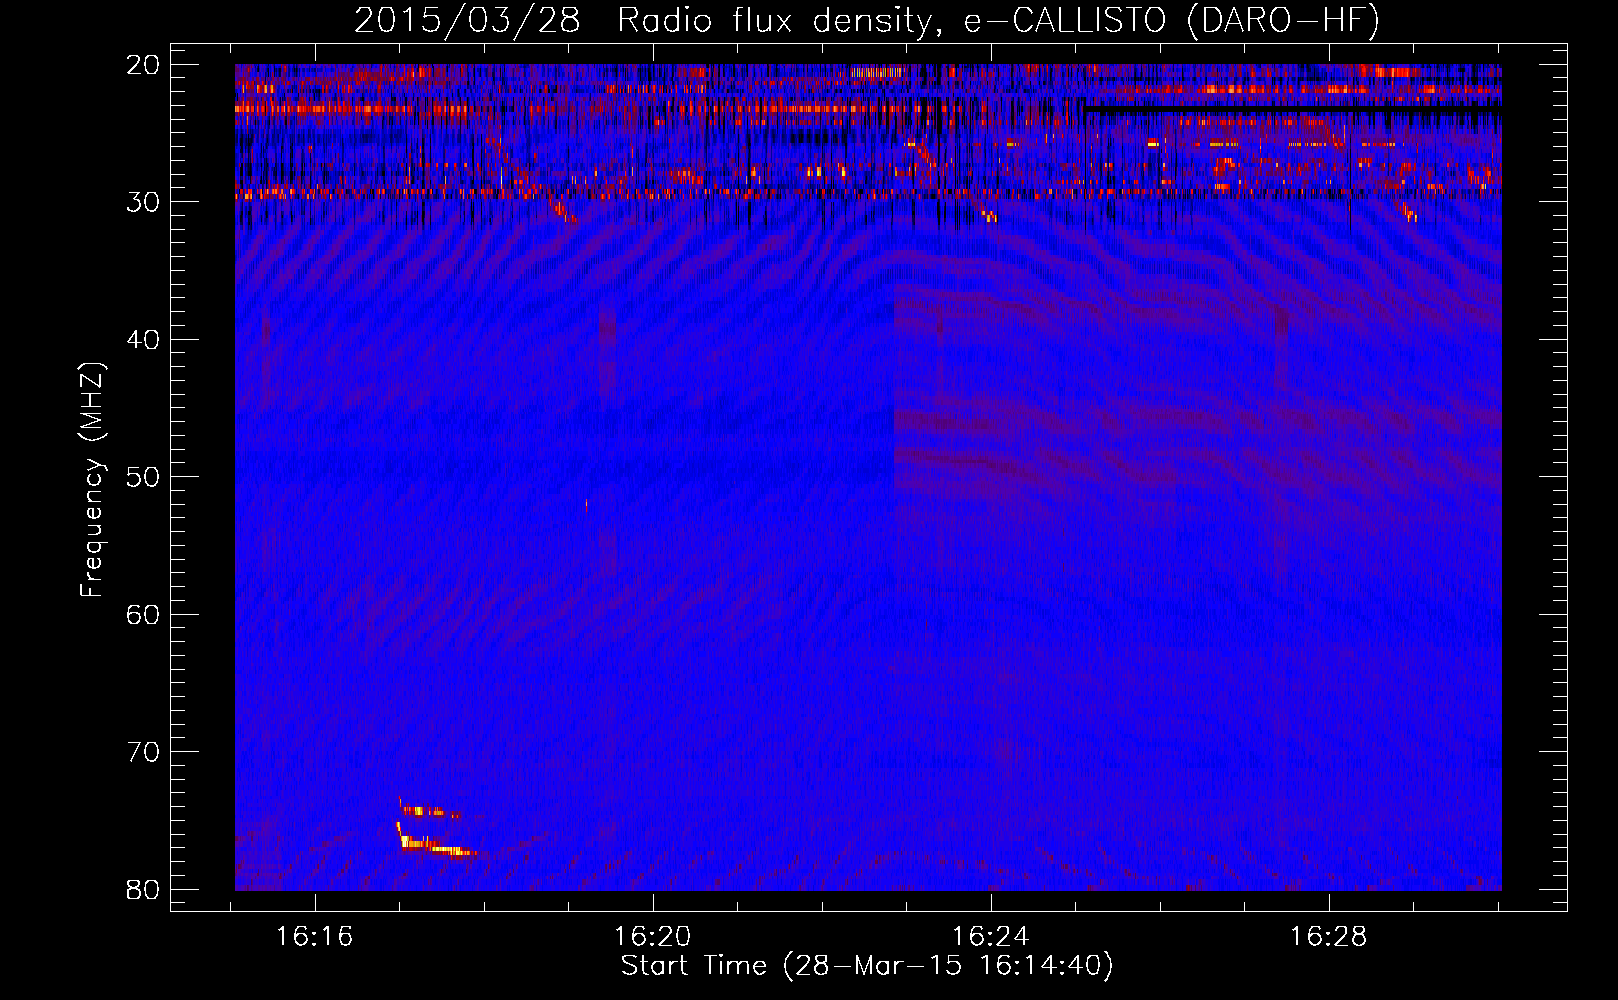
Task: Click the 'Frequency (MHZ)' axis label
Action: click(92, 481)
